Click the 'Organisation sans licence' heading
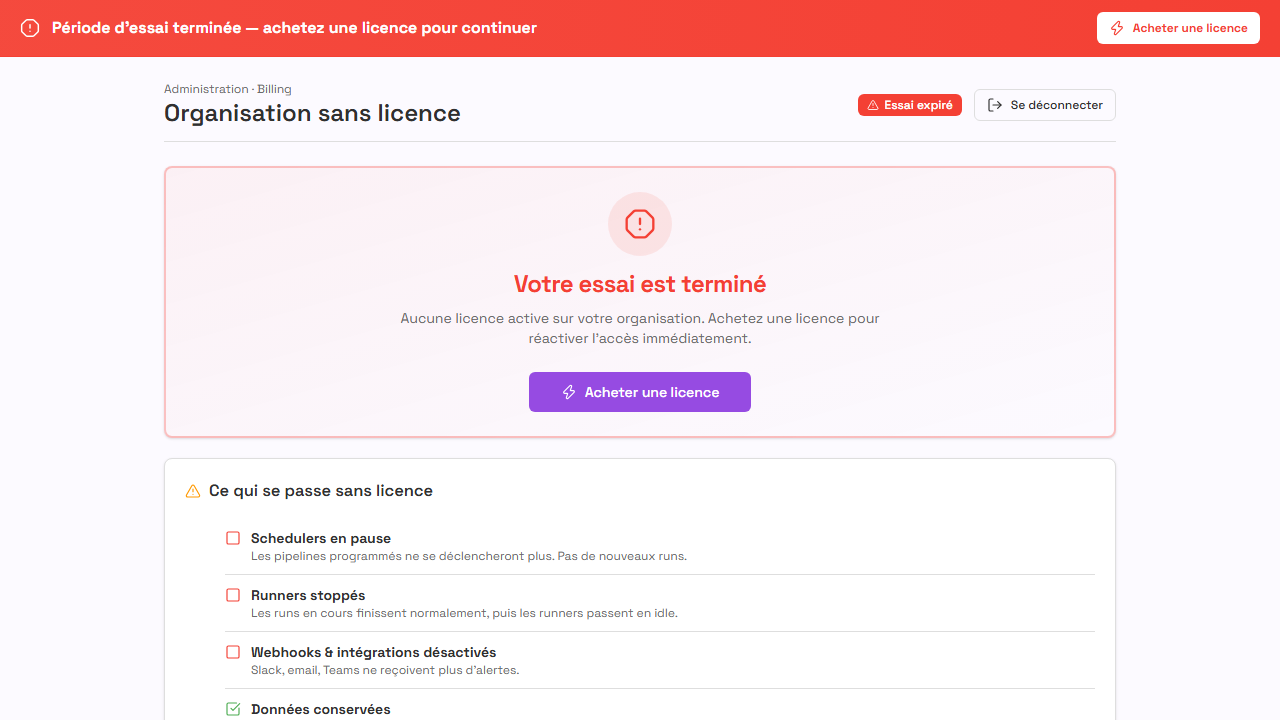The width and height of the screenshot is (1280, 720). 312,113
